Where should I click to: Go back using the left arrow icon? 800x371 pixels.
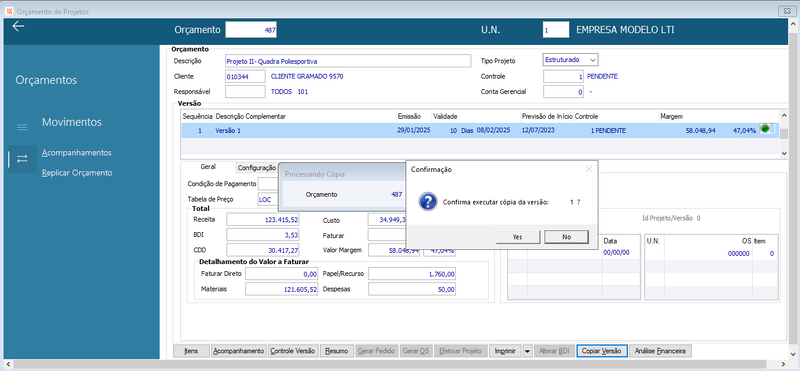click(x=18, y=27)
